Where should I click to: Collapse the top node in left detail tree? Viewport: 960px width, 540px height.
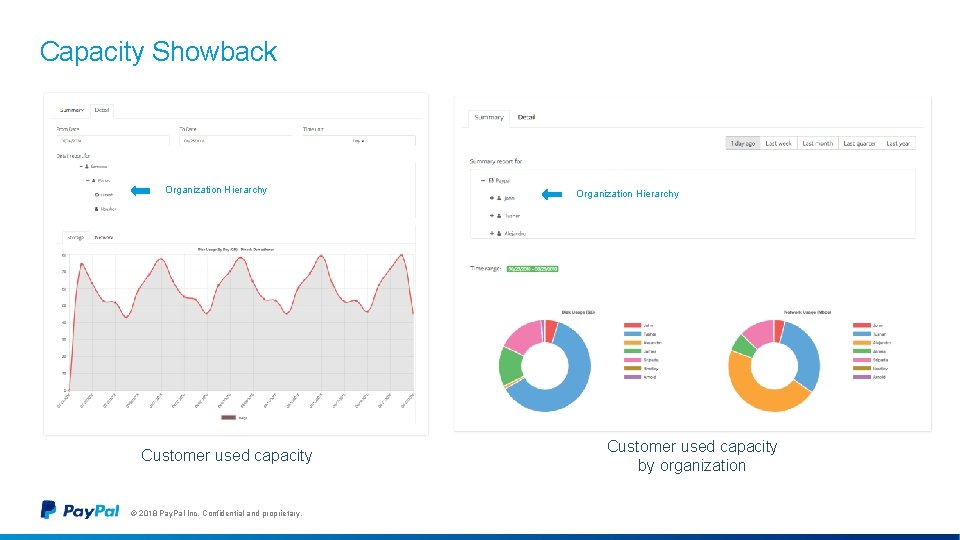point(81,167)
